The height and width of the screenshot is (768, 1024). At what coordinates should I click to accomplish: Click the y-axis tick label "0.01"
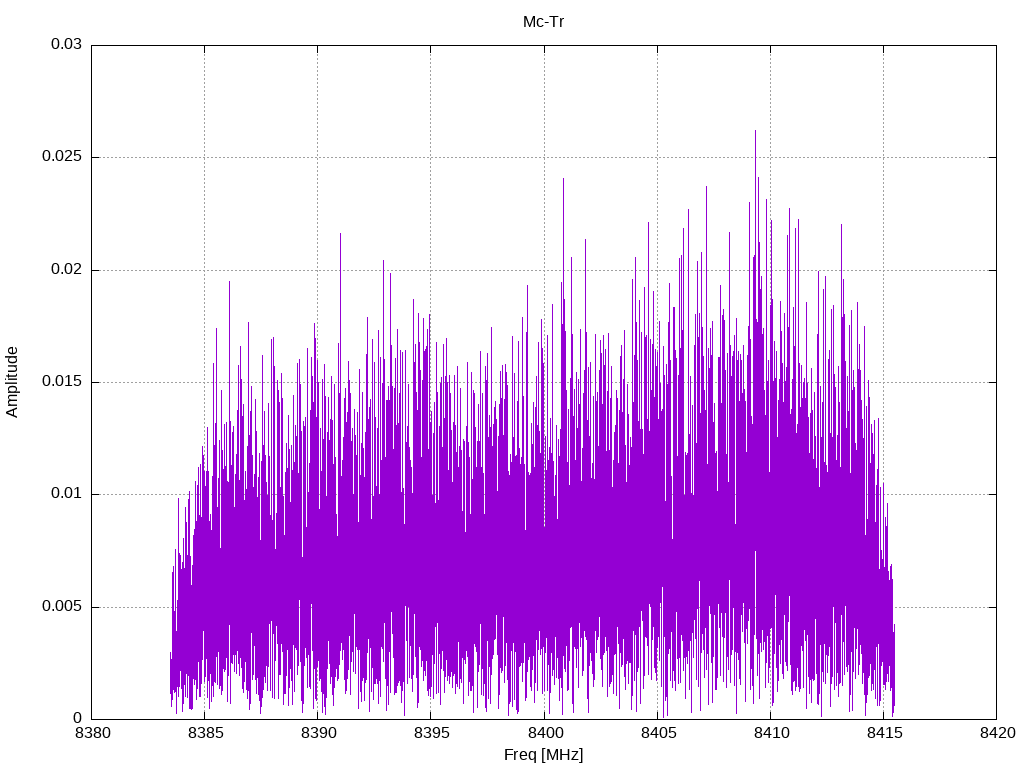pos(67,494)
